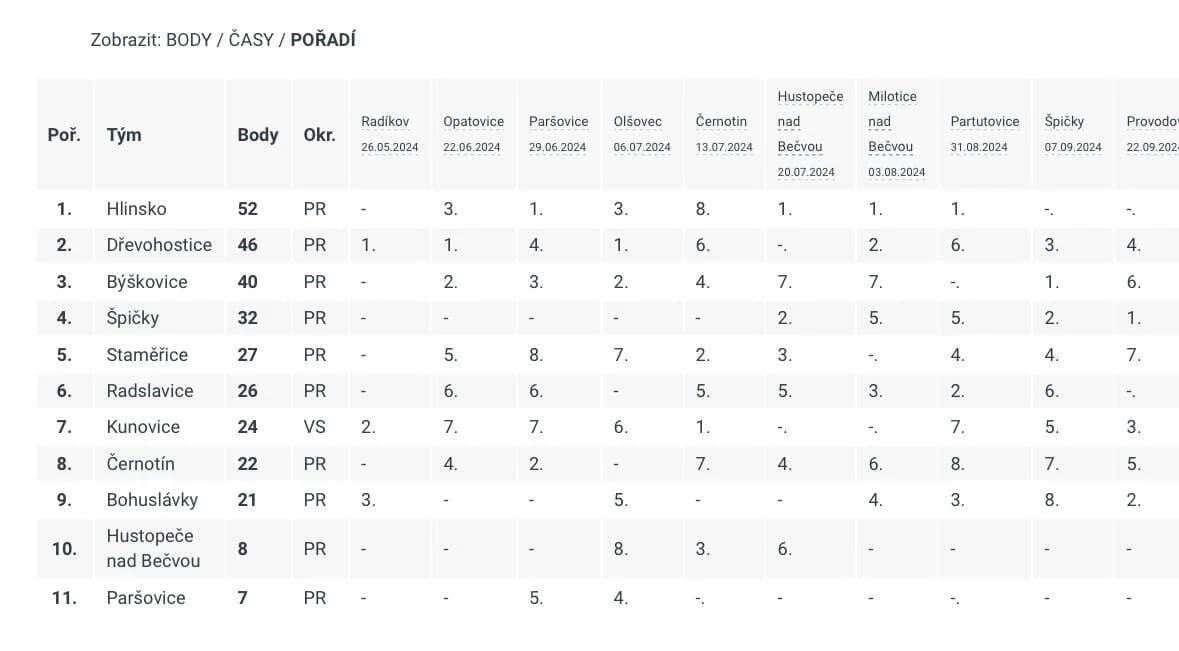Click the Partutovice column header
This screenshot has width=1179, height=651.
984,122
